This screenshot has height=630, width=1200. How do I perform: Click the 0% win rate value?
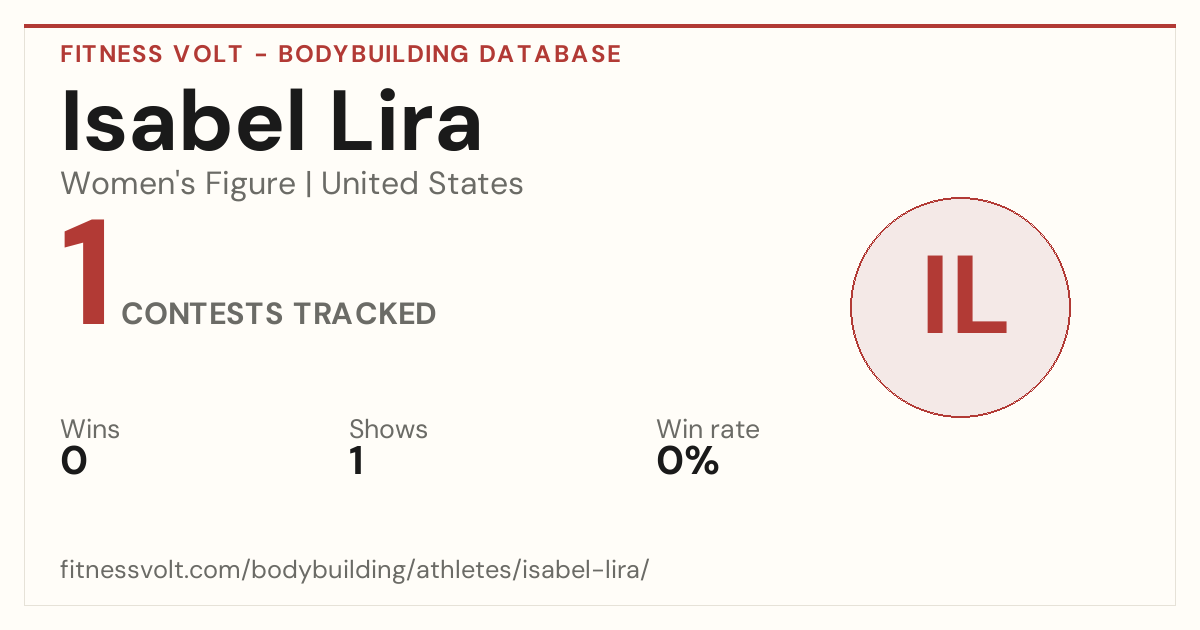coord(688,461)
